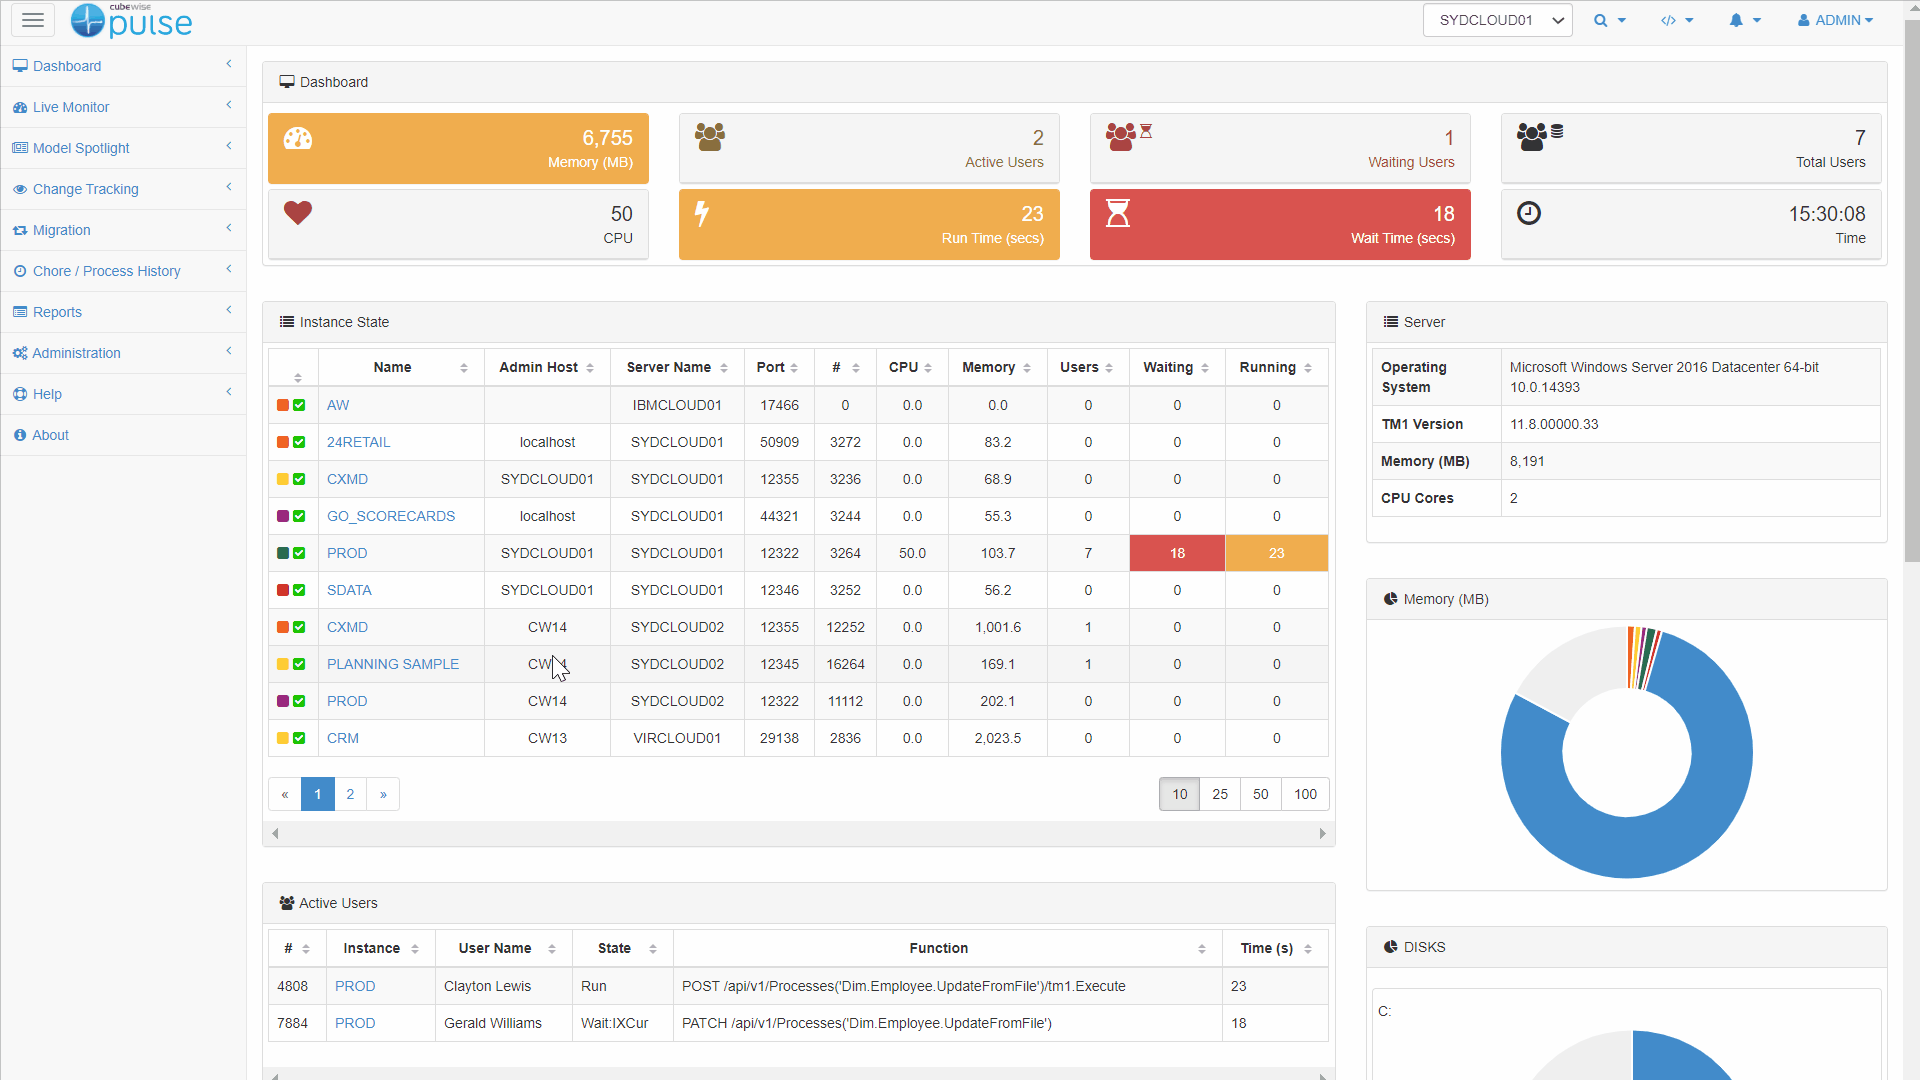Screen dimensions: 1920x1080
Task: Toggle the green checkbox for CRM instance
Action: (x=299, y=738)
